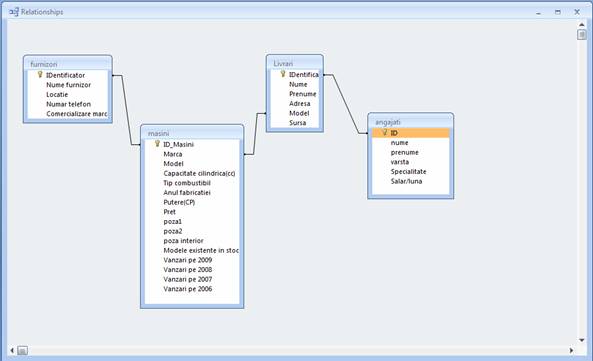
Task: Click the Relationships window title icon
Action: pos(14,12)
